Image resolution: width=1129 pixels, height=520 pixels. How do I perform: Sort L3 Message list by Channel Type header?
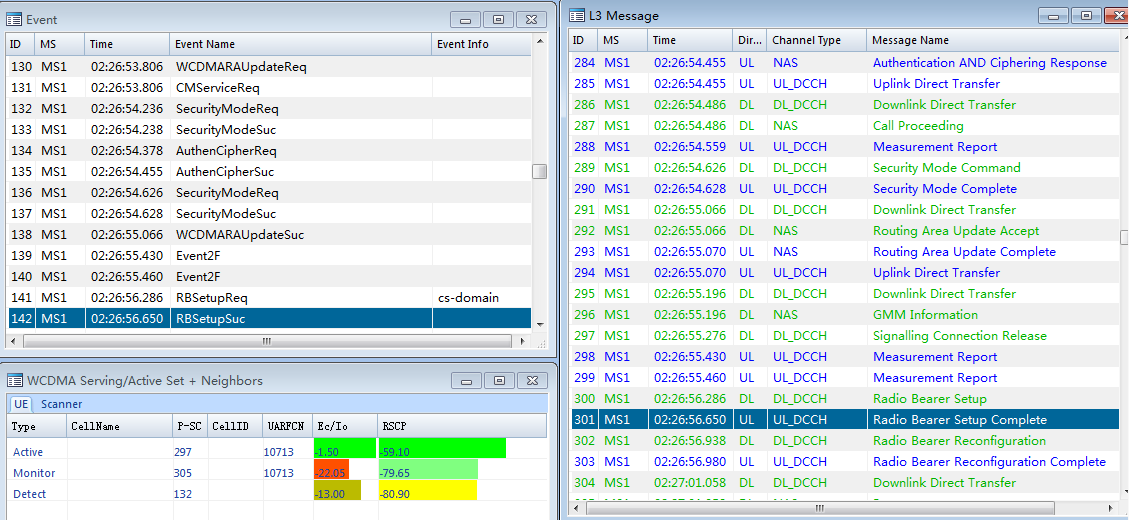pyautogui.click(x=817, y=40)
